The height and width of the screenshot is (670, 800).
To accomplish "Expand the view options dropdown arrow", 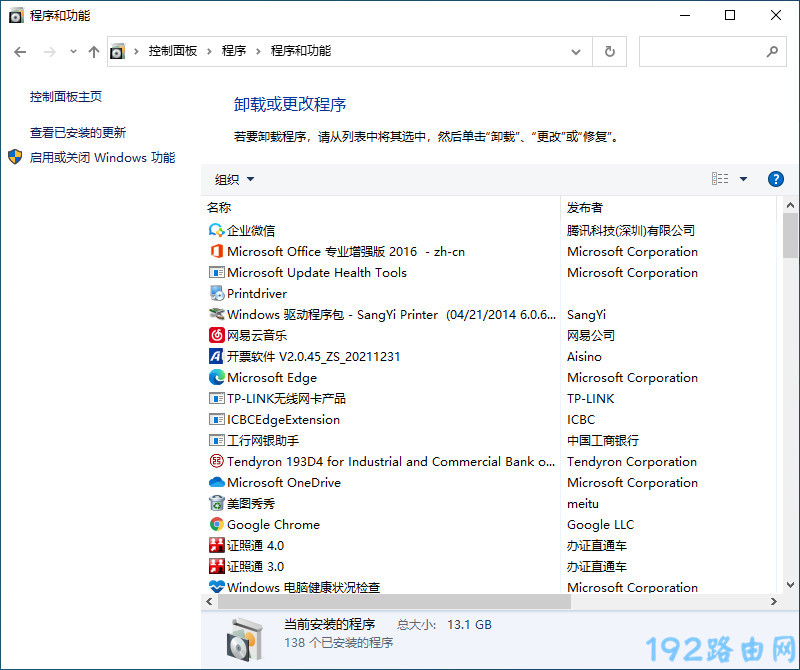I will tap(743, 179).
